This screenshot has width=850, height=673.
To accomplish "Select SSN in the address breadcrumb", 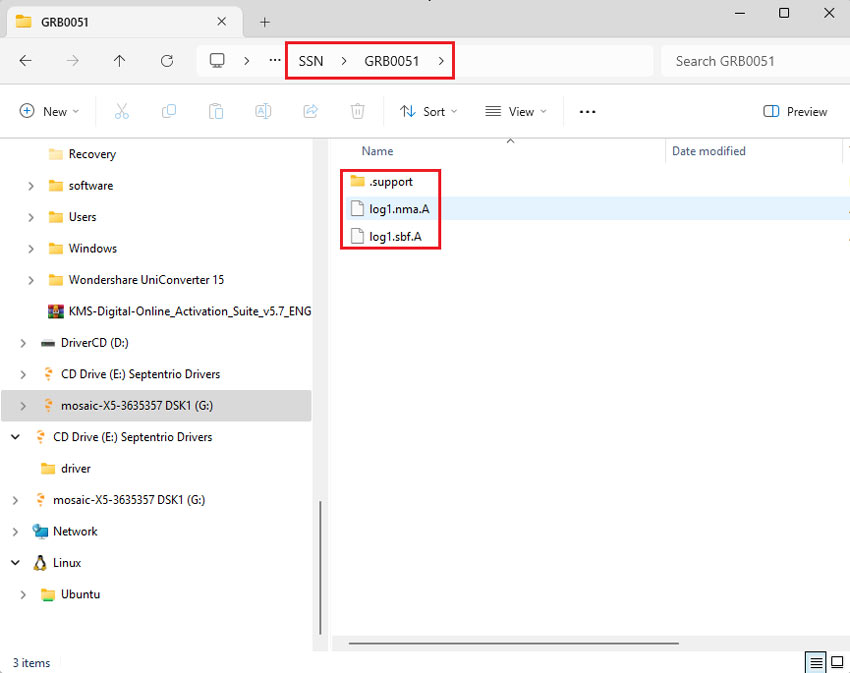I will tap(310, 61).
